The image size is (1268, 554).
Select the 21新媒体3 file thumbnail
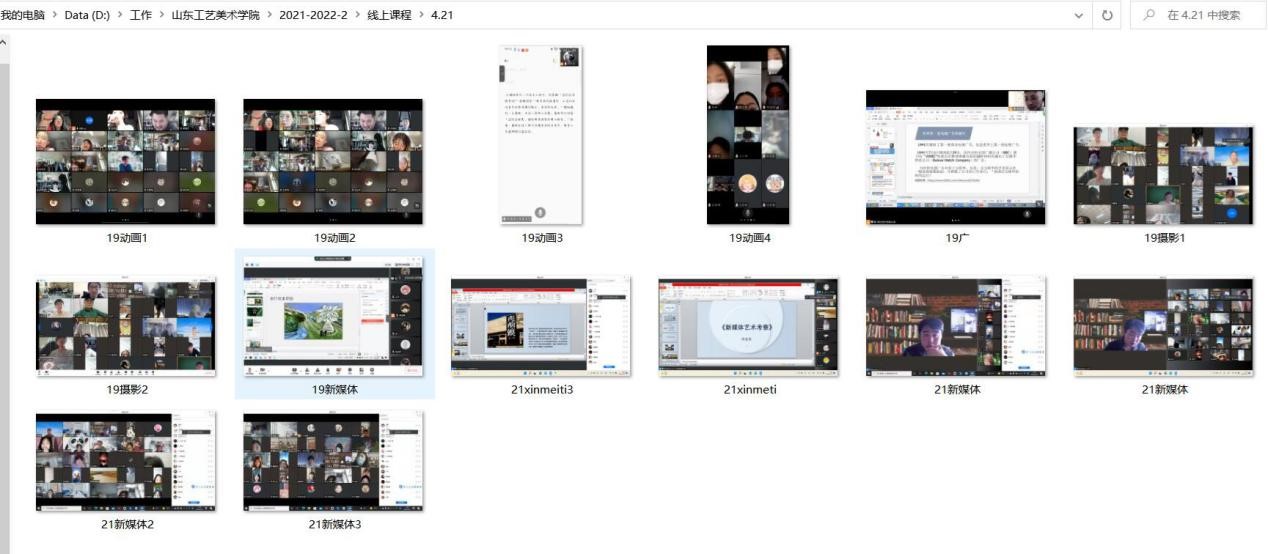(333, 462)
